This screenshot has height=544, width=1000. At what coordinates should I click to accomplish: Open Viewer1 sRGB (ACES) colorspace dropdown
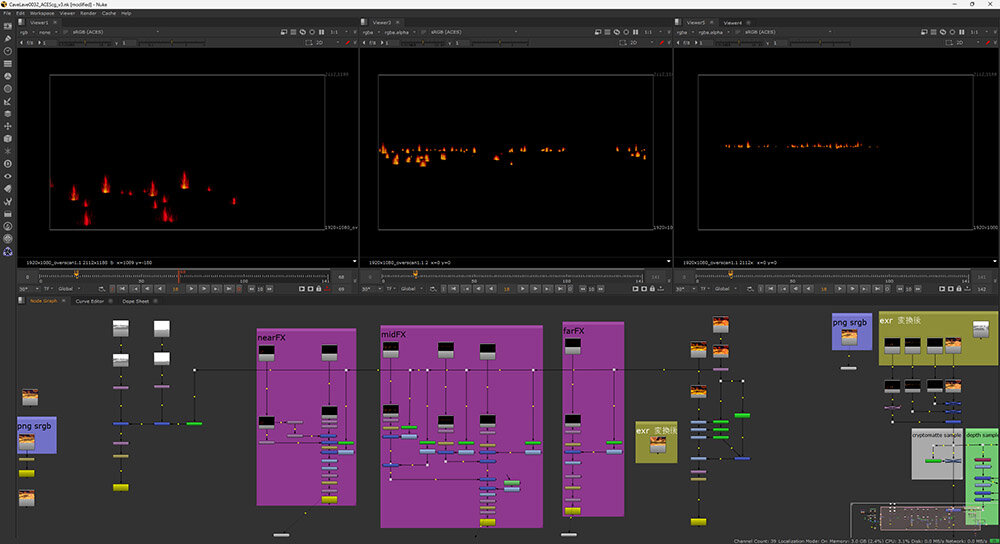(115, 32)
